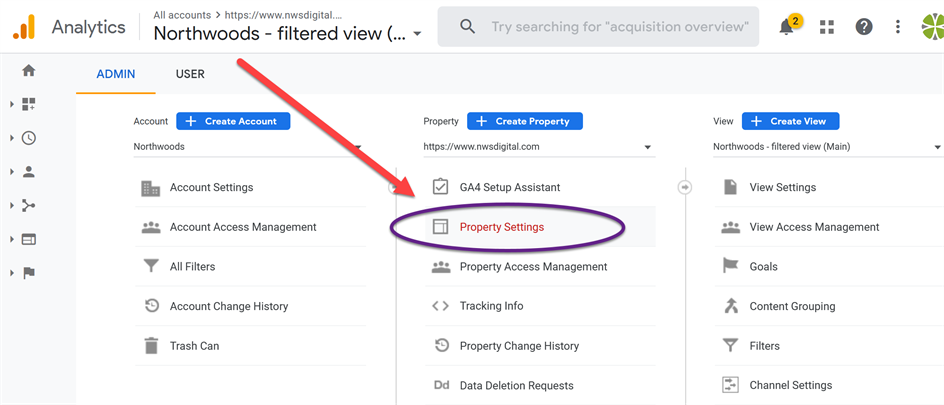Expand the Audience sidebar section arrow
944x405 pixels.
pos(11,172)
